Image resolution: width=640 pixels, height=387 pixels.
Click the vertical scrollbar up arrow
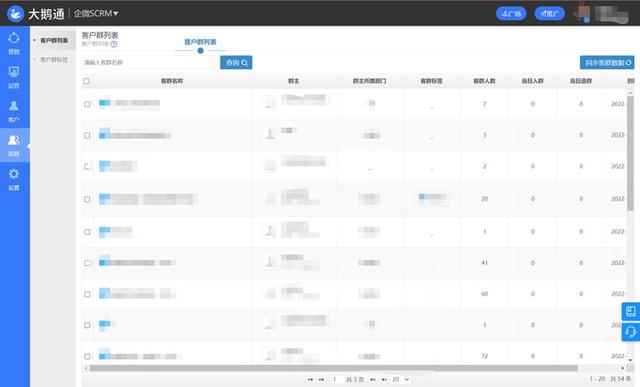631,93
